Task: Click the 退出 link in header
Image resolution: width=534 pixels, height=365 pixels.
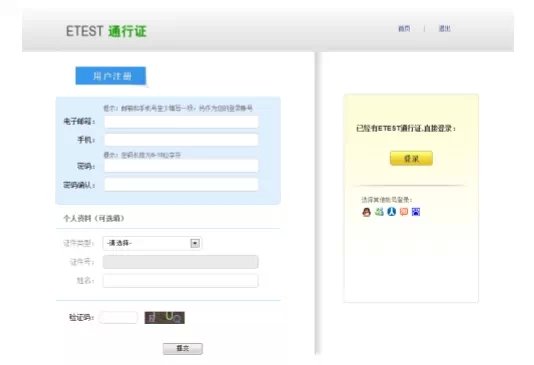Action: coord(444,29)
